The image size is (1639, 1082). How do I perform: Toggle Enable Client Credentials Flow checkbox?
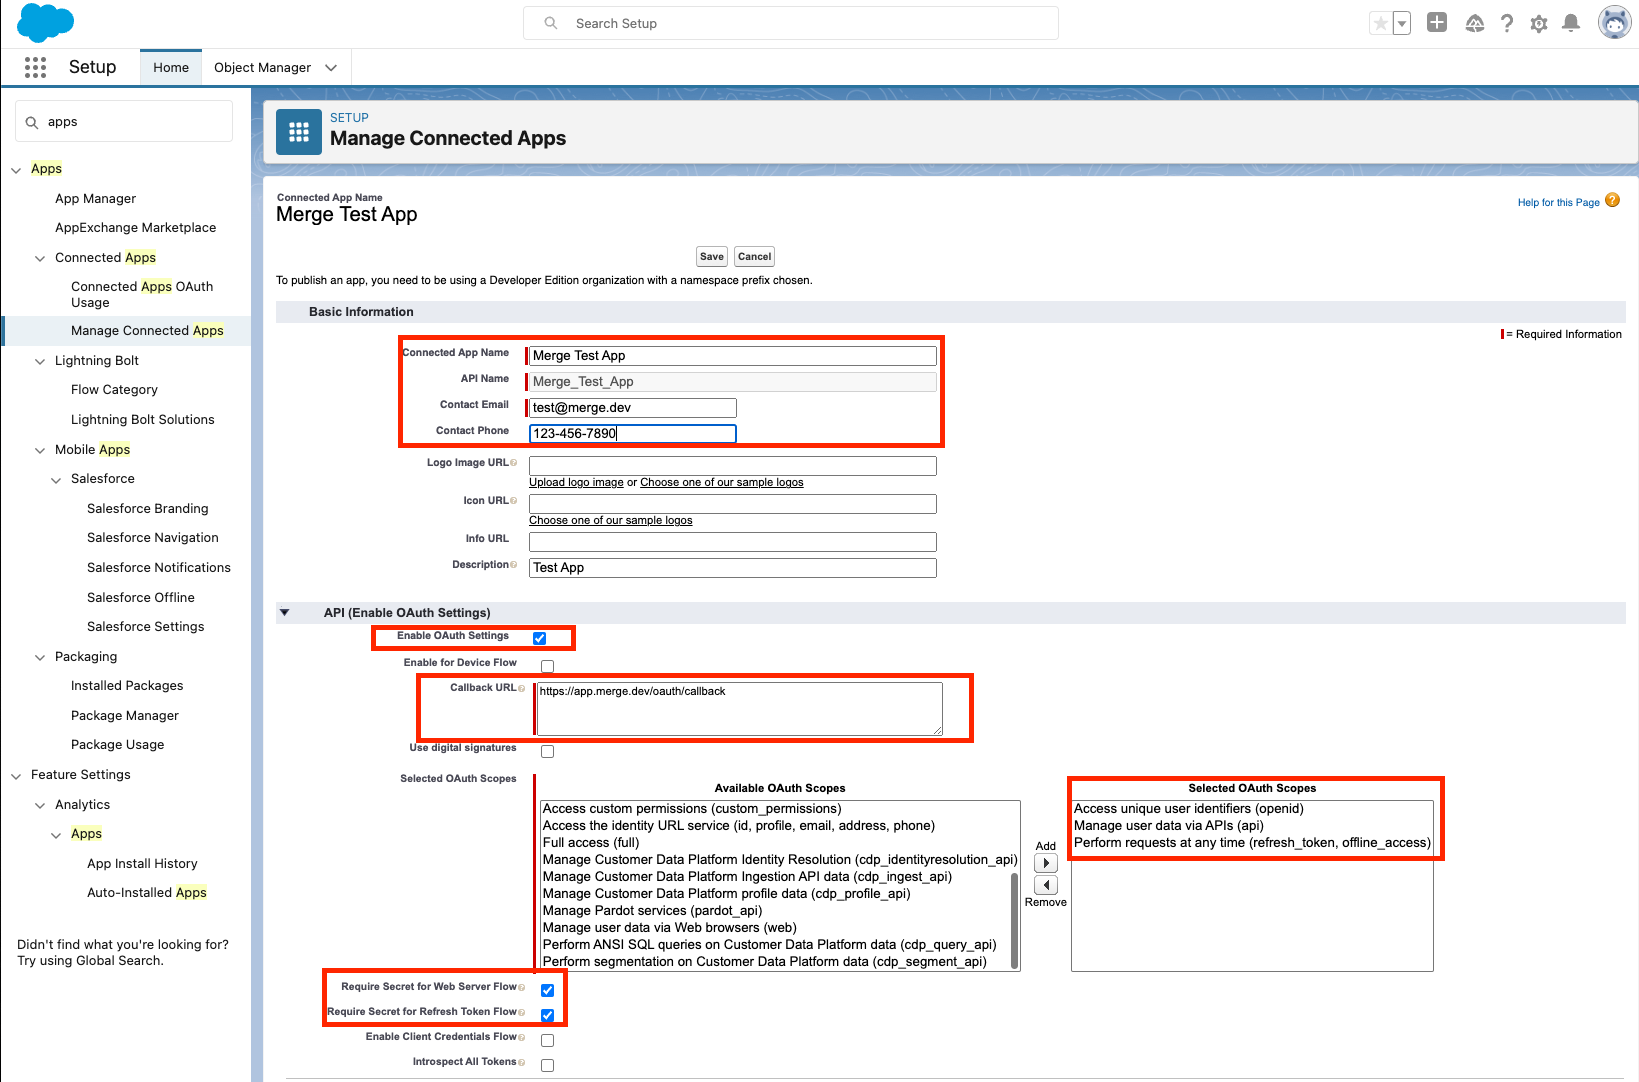547,1040
